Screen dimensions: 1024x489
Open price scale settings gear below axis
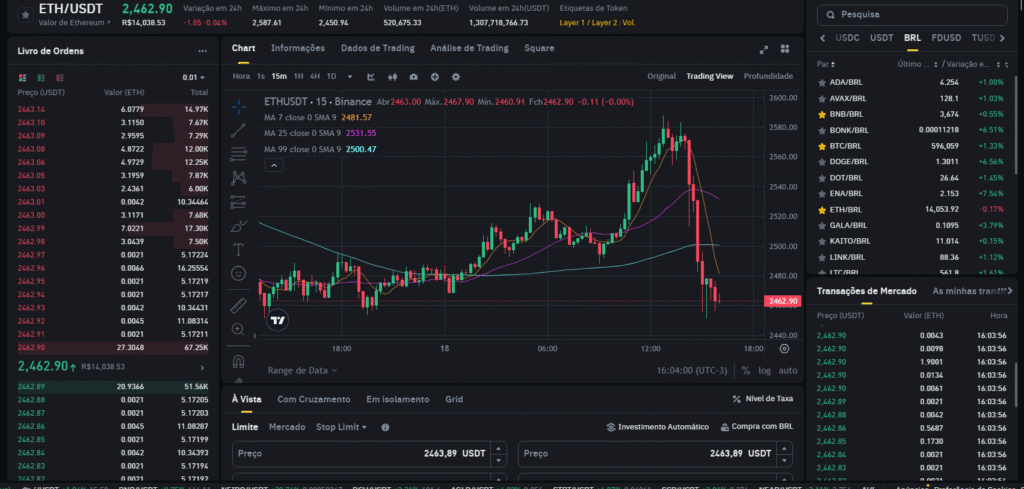tap(784, 349)
